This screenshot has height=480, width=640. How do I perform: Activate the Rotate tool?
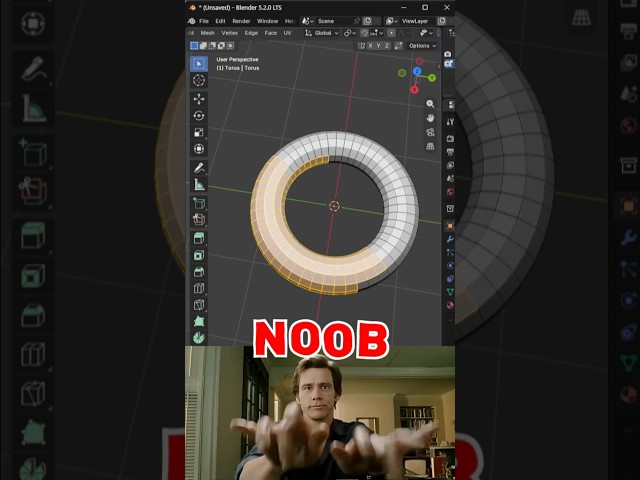199,116
